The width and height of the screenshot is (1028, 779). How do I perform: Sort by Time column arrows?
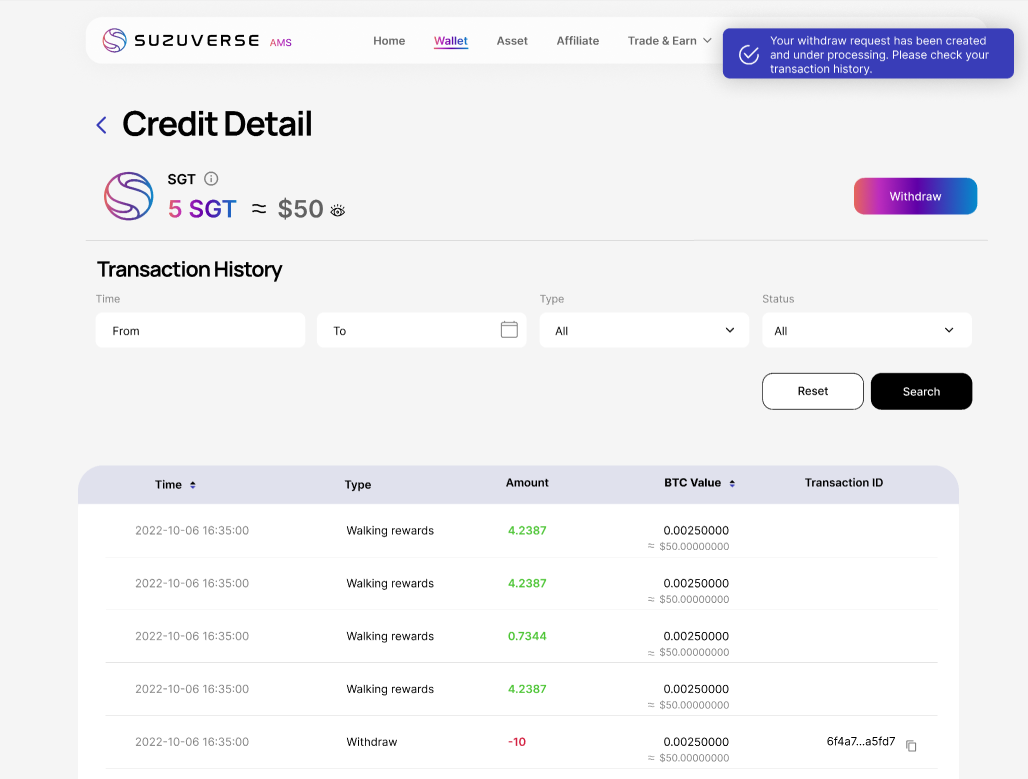(193, 485)
